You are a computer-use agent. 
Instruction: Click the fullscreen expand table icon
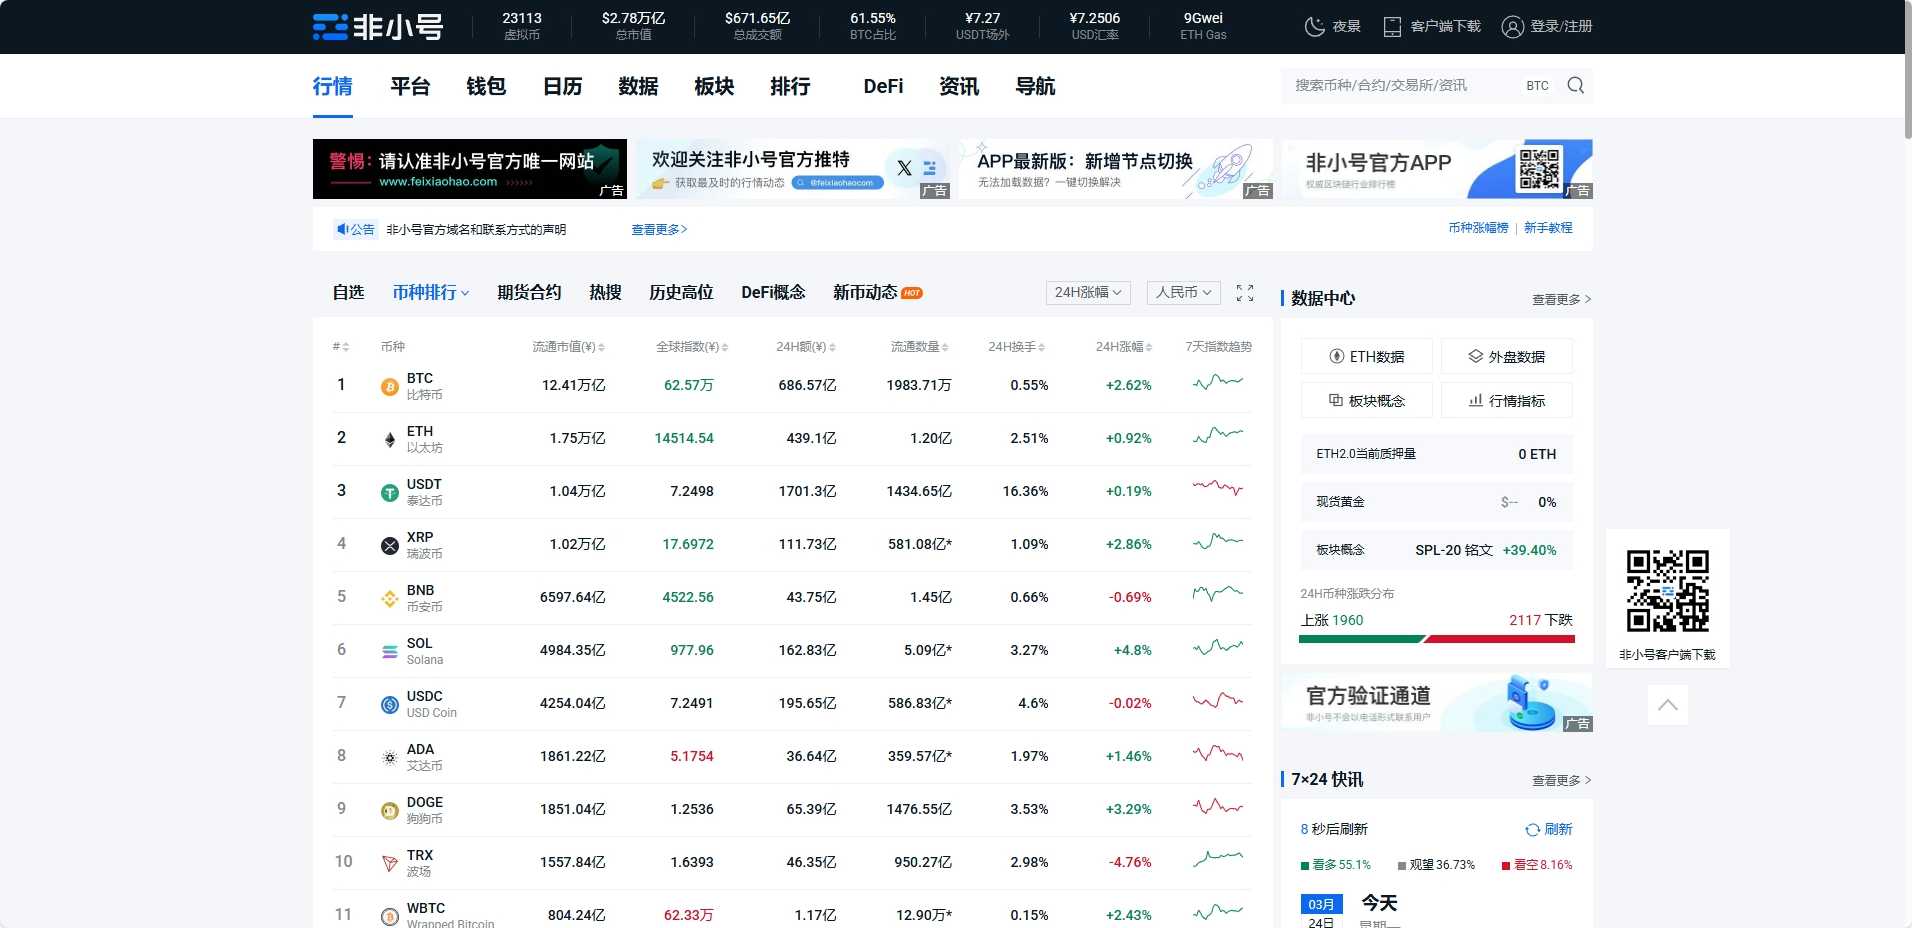point(1245,293)
